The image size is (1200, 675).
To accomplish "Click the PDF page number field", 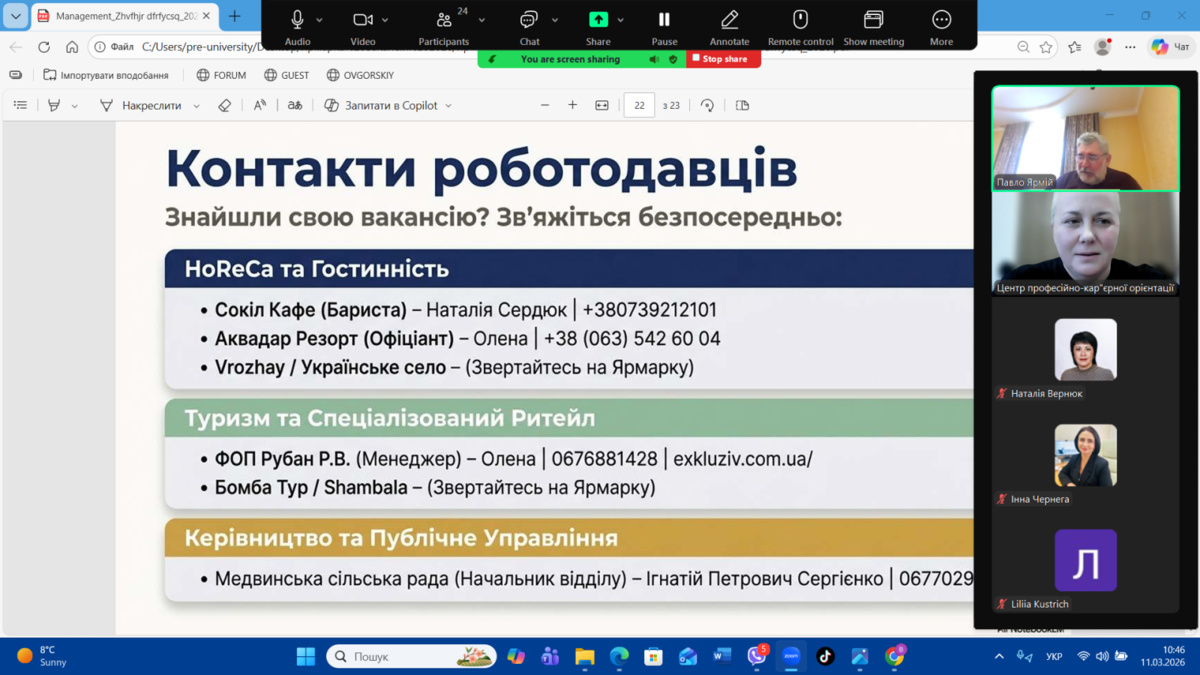I will 639,105.
